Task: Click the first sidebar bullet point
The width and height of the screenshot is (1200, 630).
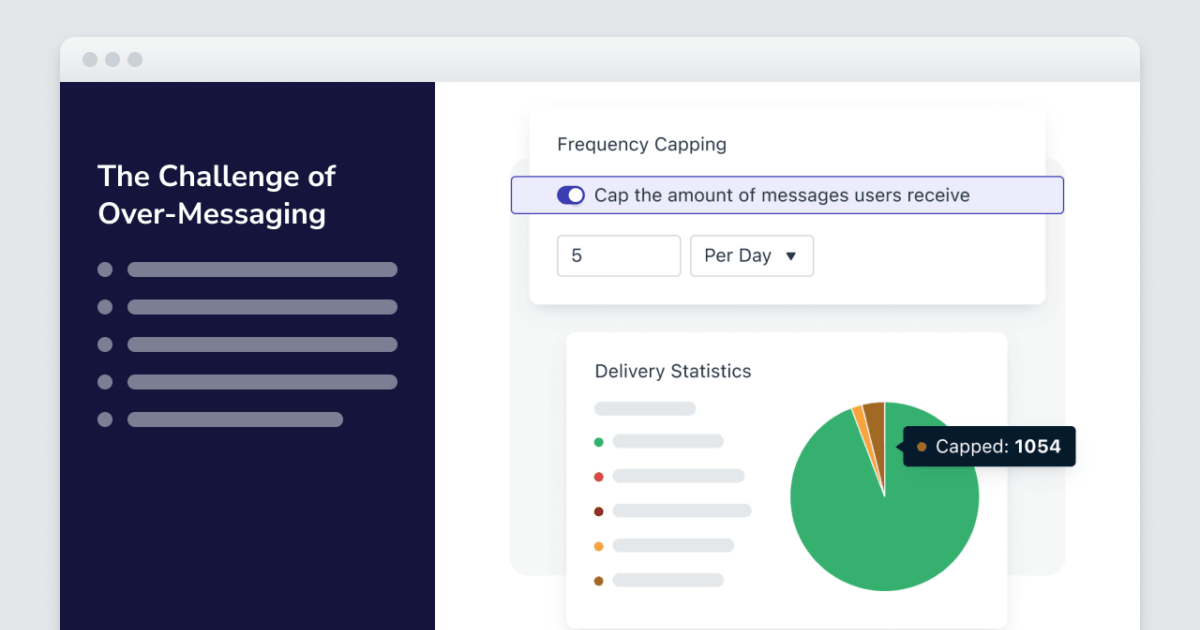Action: (x=105, y=268)
